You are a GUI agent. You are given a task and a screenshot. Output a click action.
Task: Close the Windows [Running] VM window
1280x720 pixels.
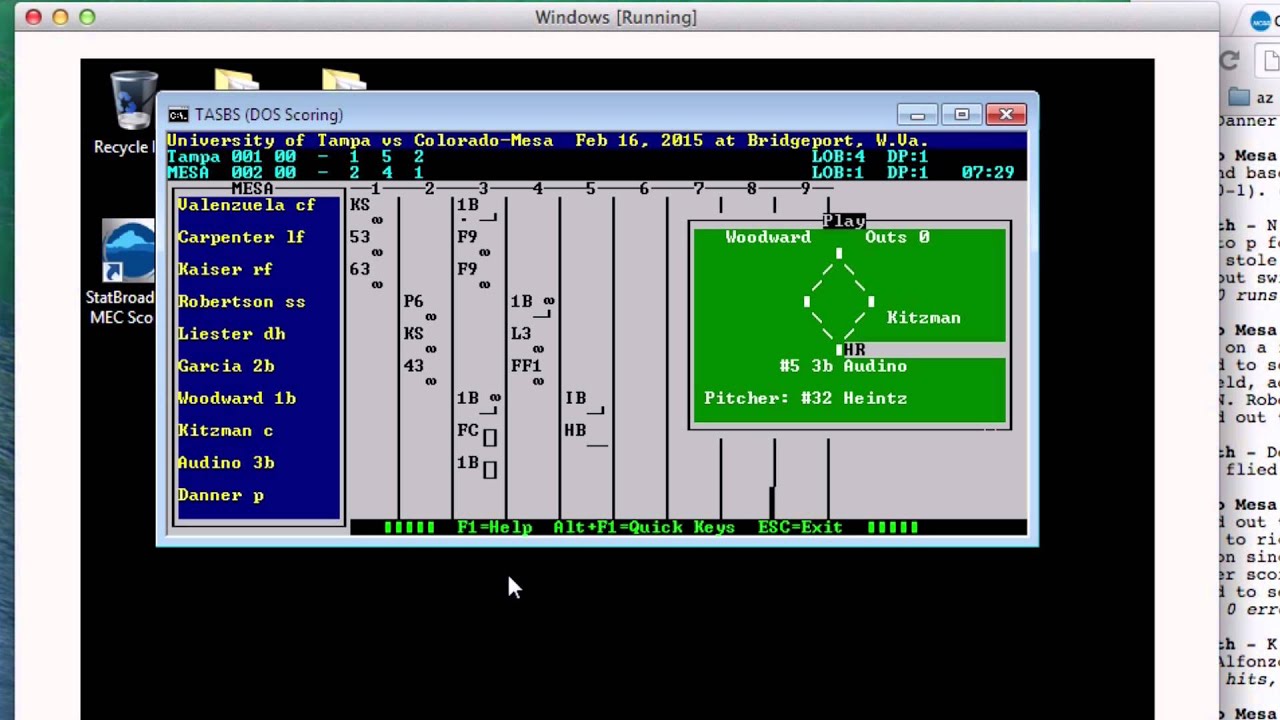[33, 17]
